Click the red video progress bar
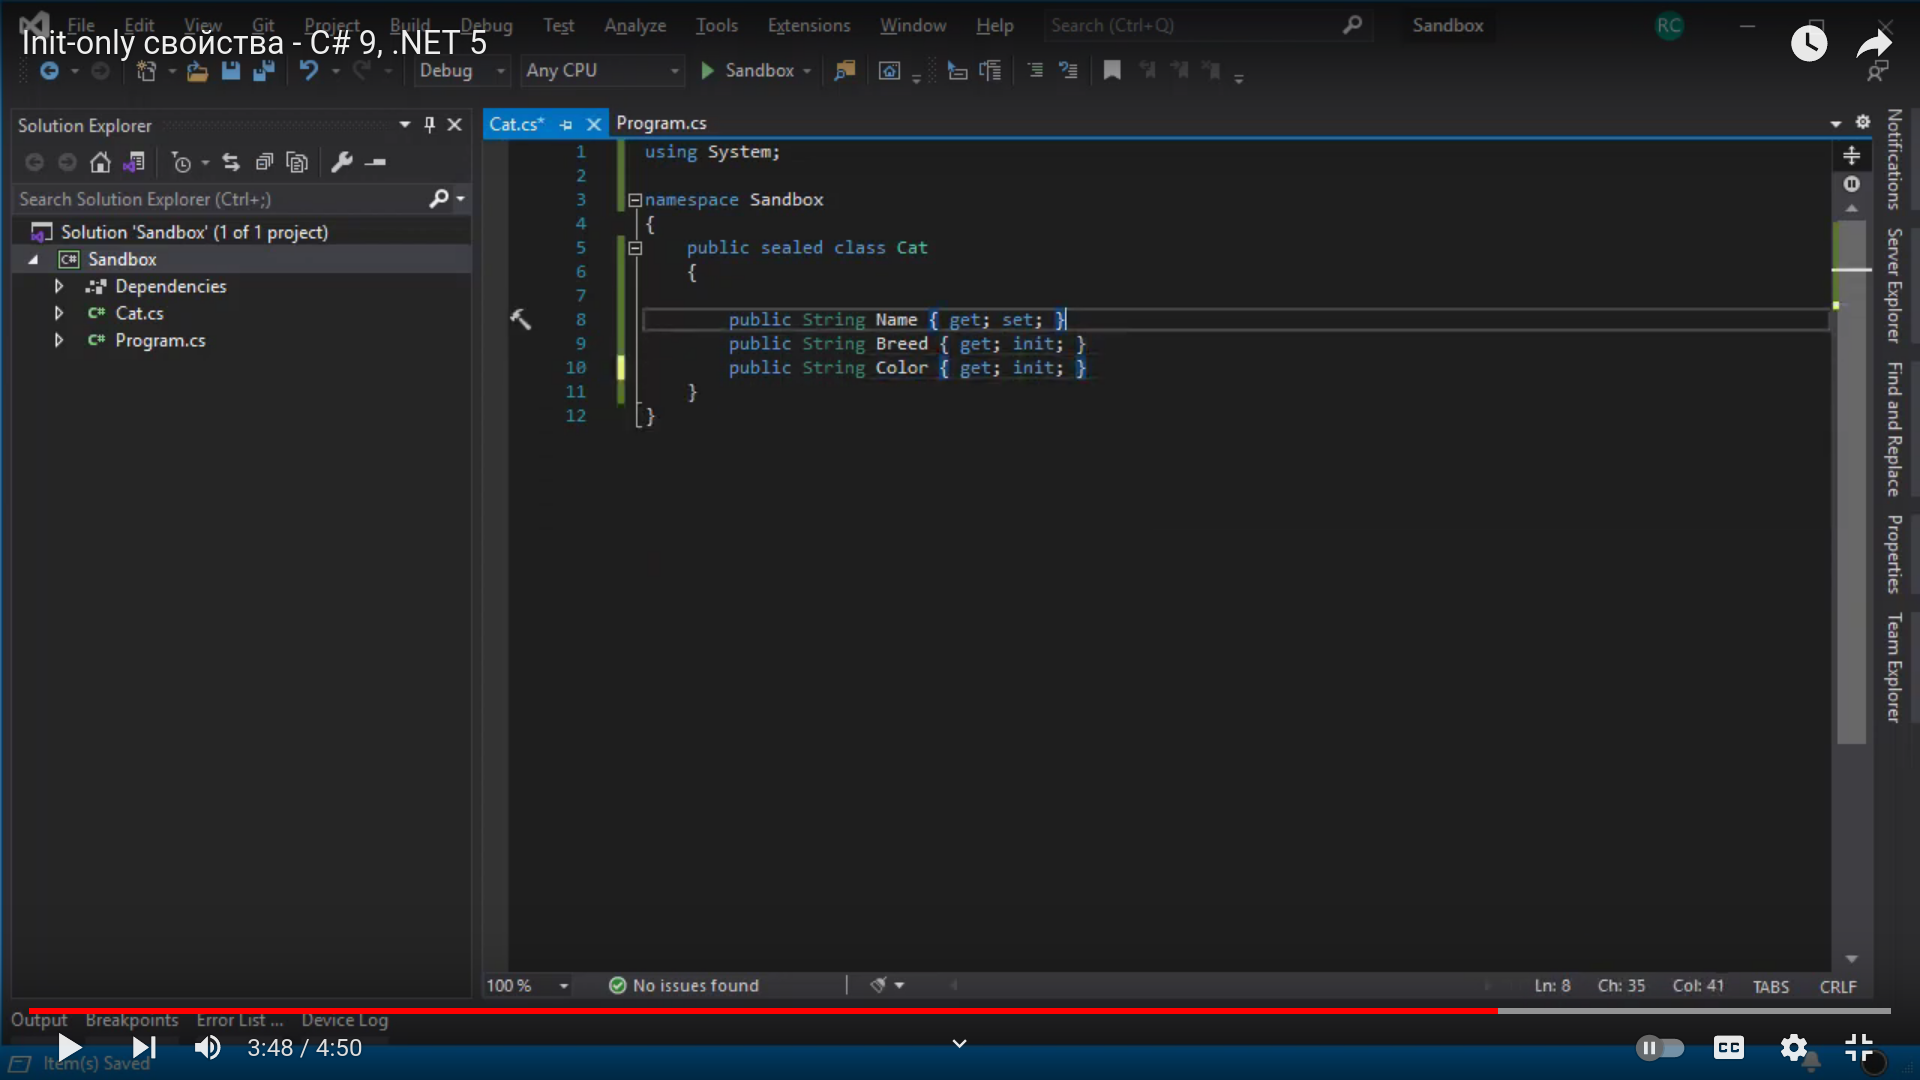Image resolution: width=1920 pixels, height=1080 pixels. coord(760,1011)
